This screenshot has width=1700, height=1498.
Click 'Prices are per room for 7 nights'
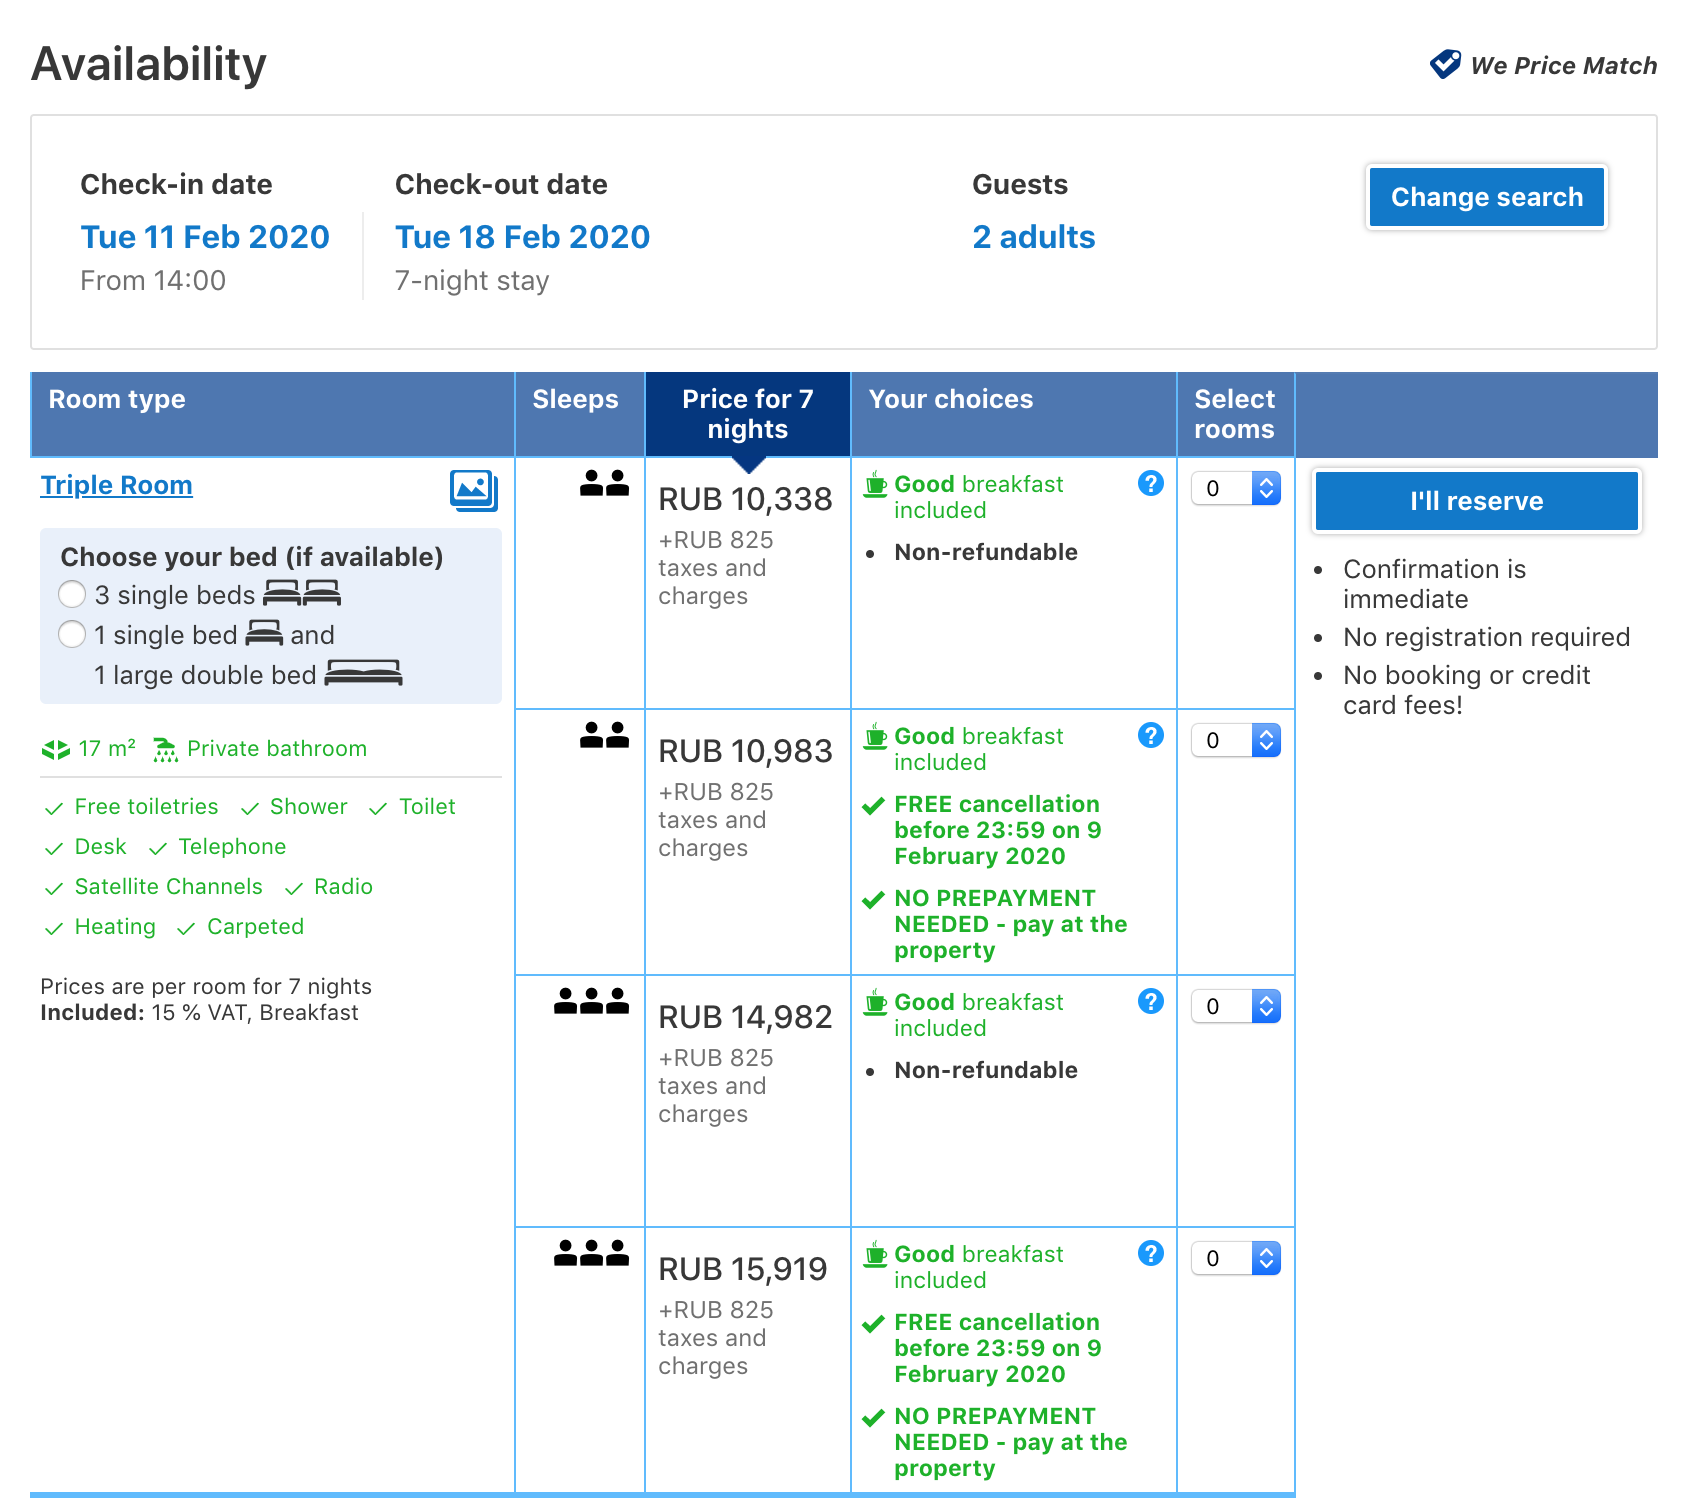[x=206, y=986]
